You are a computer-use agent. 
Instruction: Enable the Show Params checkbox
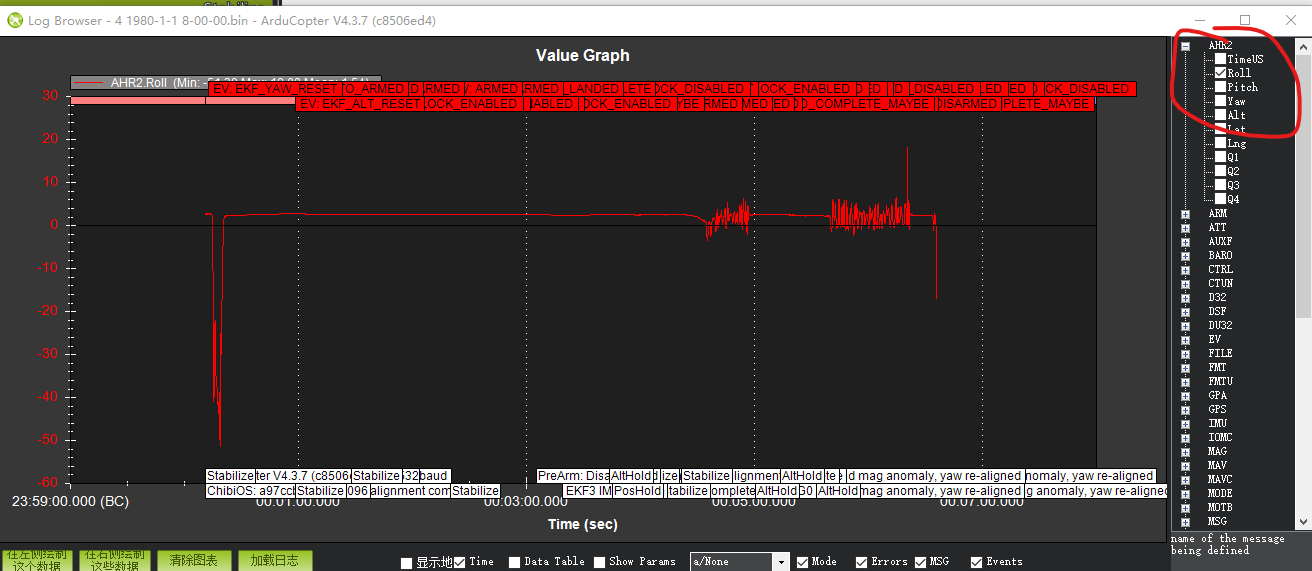coord(599,563)
